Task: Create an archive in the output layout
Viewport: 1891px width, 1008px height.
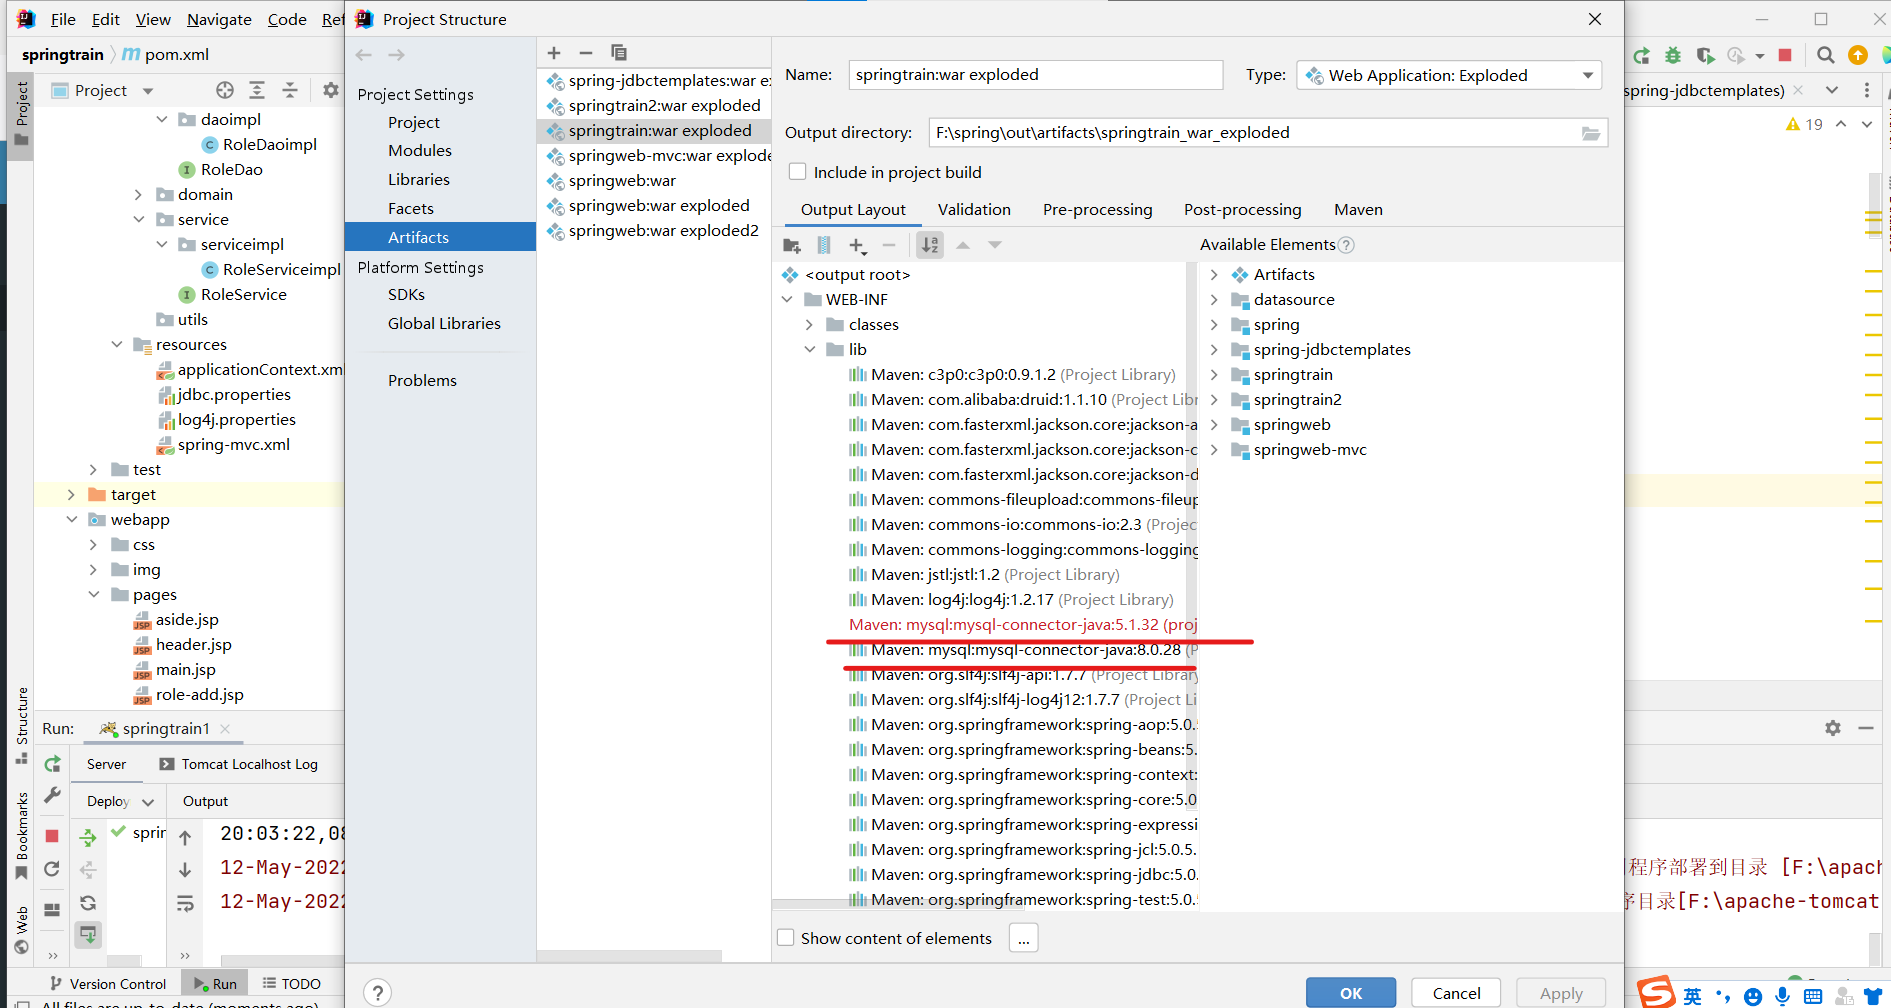Action: click(x=824, y=245)
